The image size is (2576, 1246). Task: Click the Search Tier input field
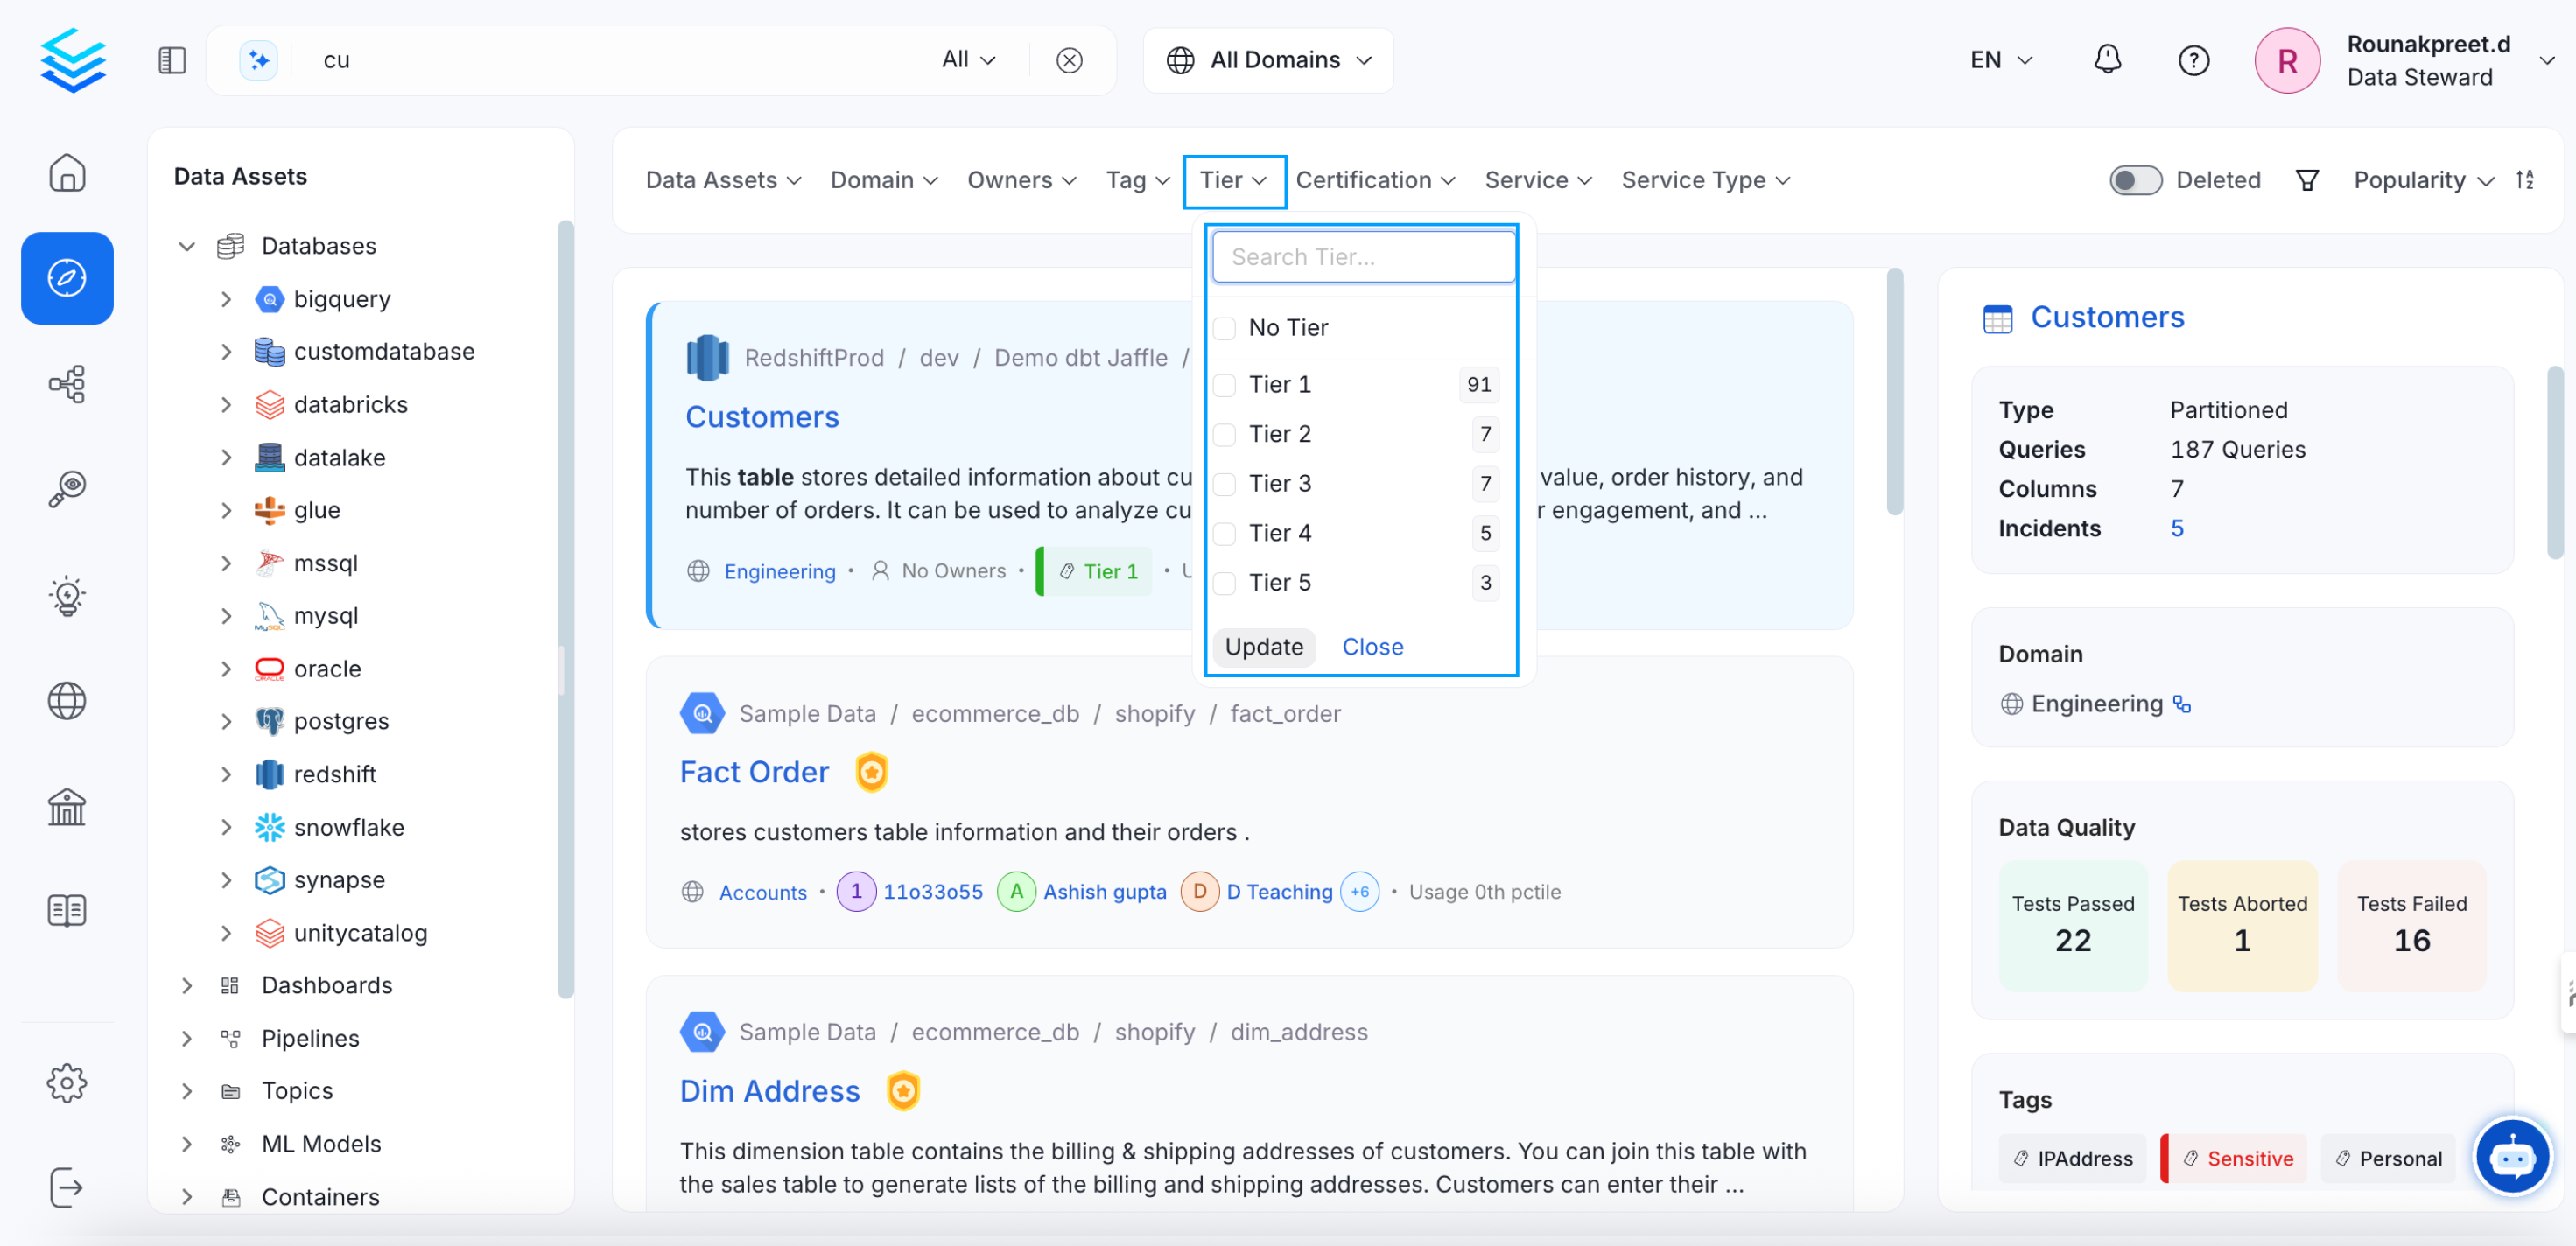1362,257
